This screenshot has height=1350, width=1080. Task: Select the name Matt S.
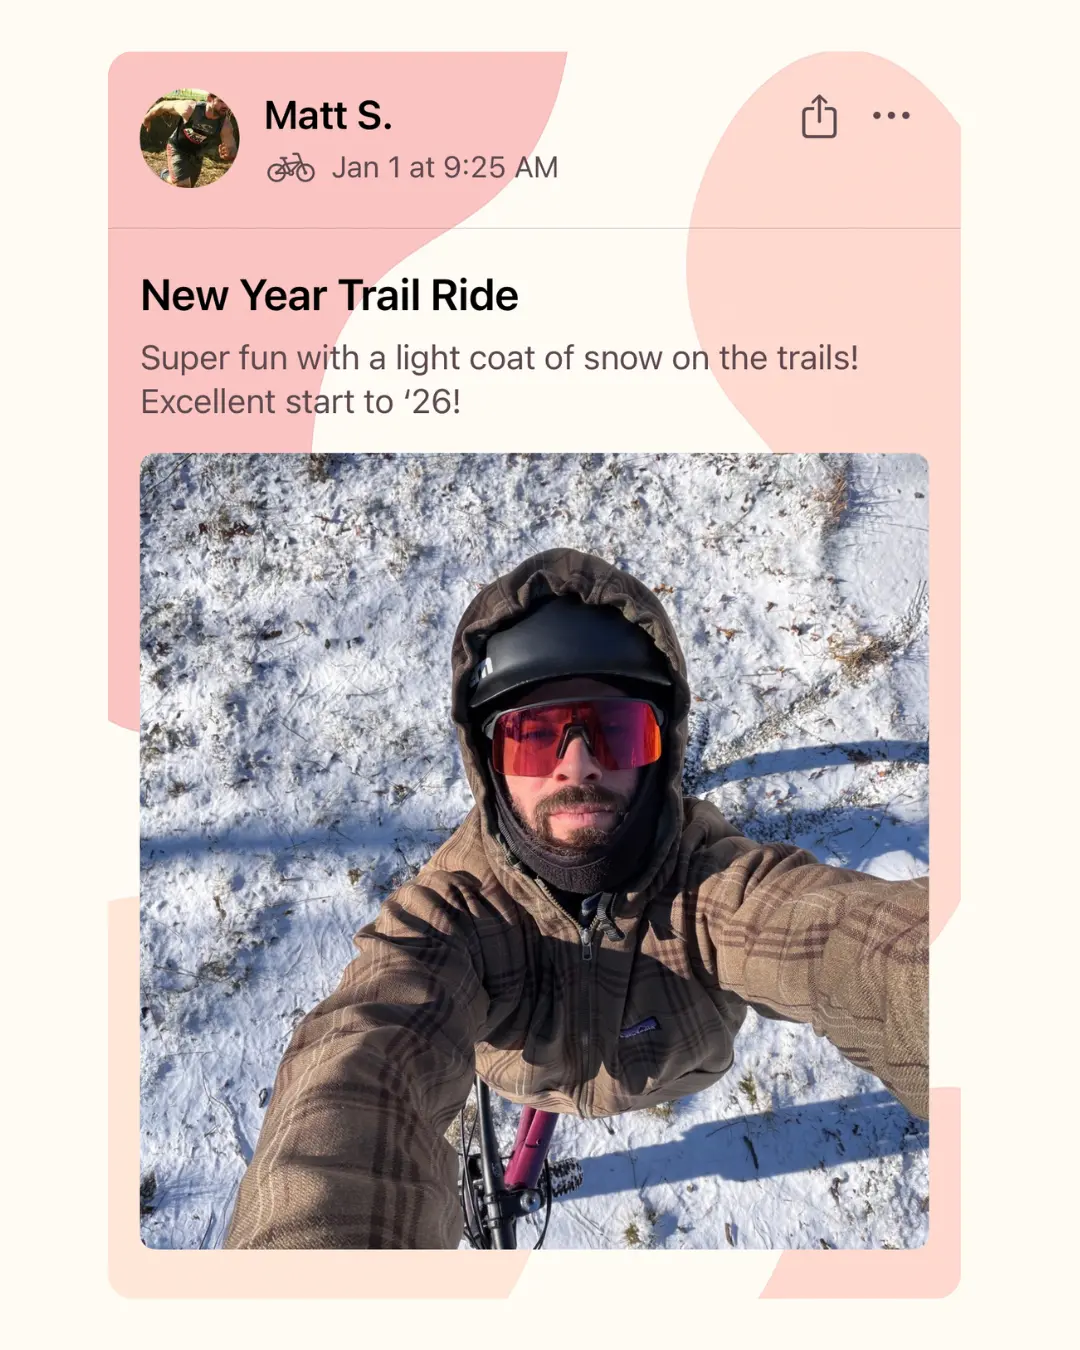328,116
